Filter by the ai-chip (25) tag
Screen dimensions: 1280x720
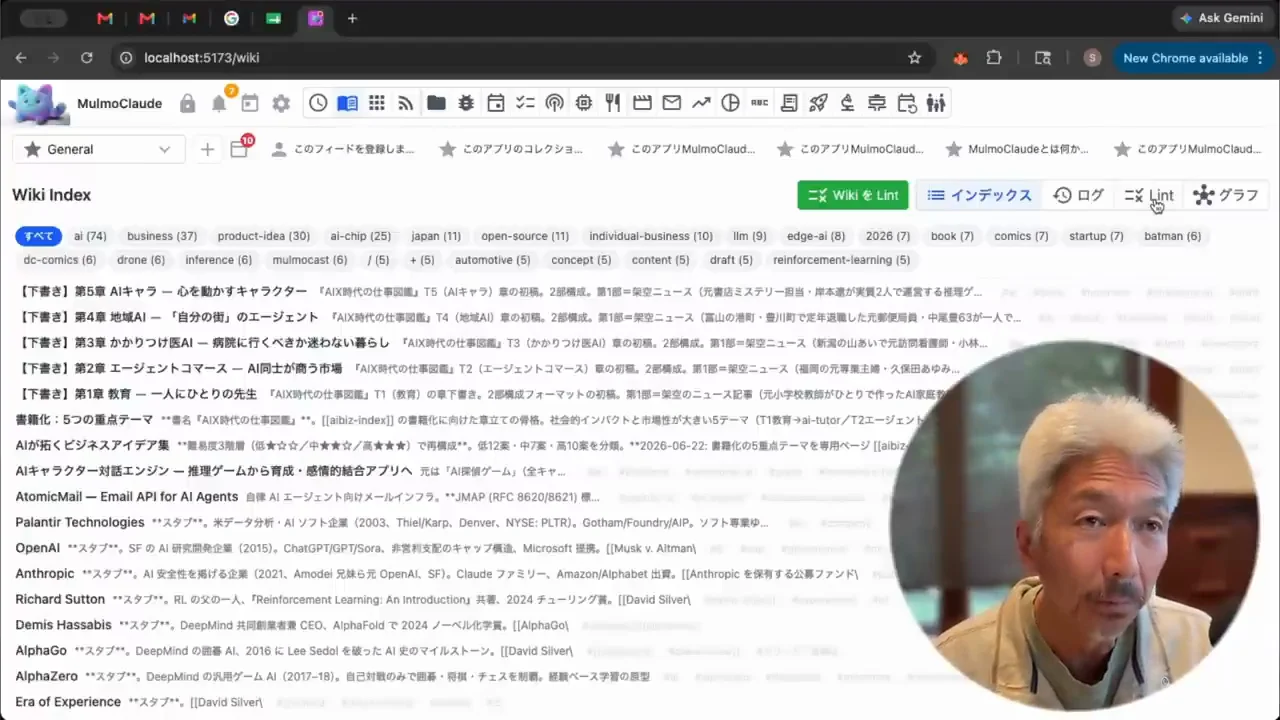tap(361, 236)
